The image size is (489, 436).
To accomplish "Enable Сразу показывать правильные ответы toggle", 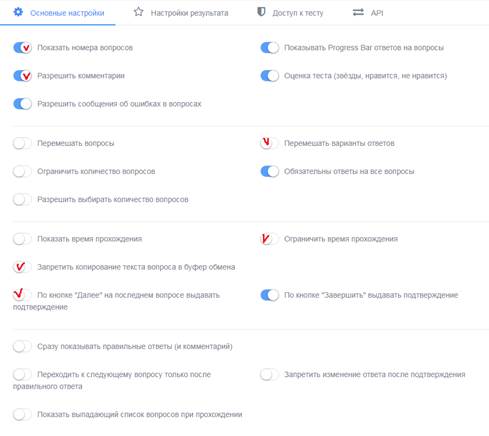I will click(x=22, y=346).
